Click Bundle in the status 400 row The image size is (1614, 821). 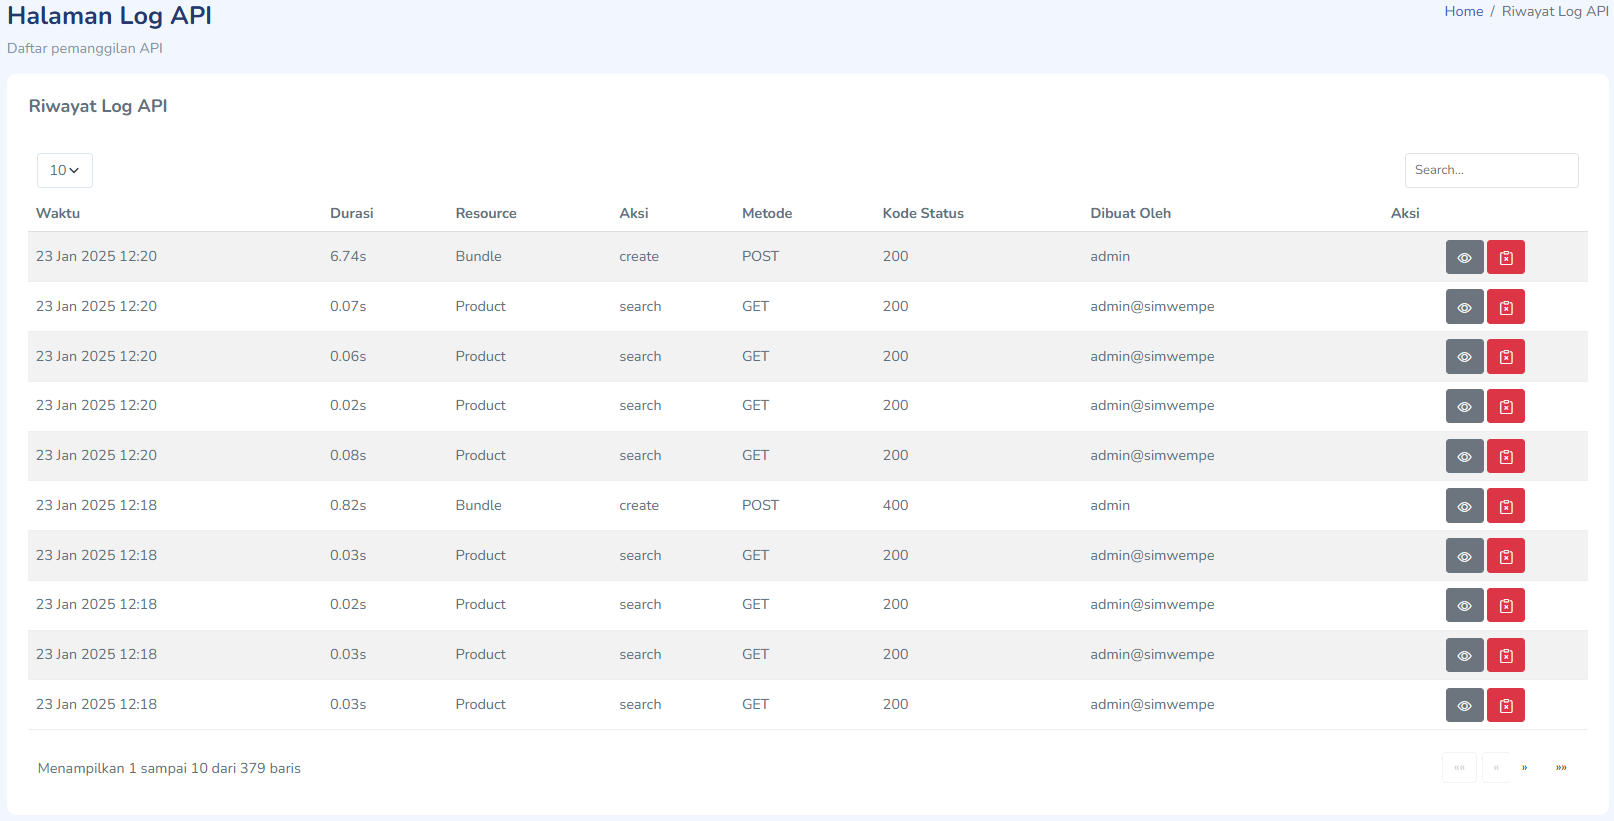point(478,505)
